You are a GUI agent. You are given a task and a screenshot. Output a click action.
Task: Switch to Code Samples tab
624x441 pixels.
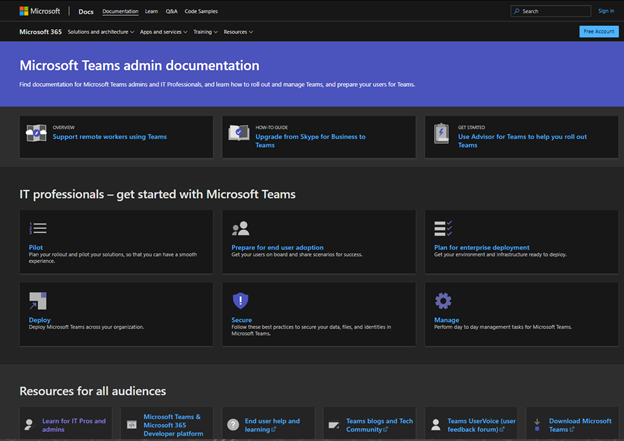pyautogui.click(x=201, y=11)
